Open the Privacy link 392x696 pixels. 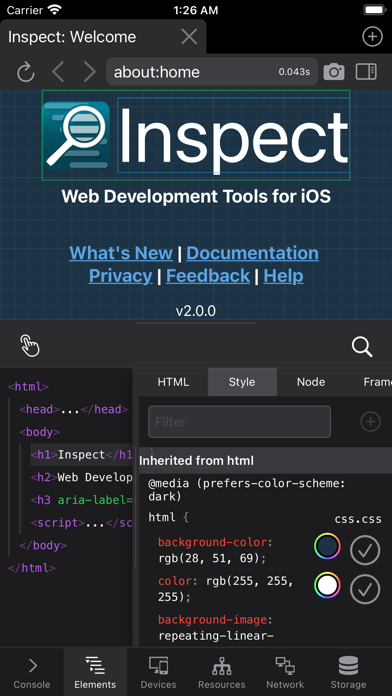pyautogui.click(x=120, y=276)
